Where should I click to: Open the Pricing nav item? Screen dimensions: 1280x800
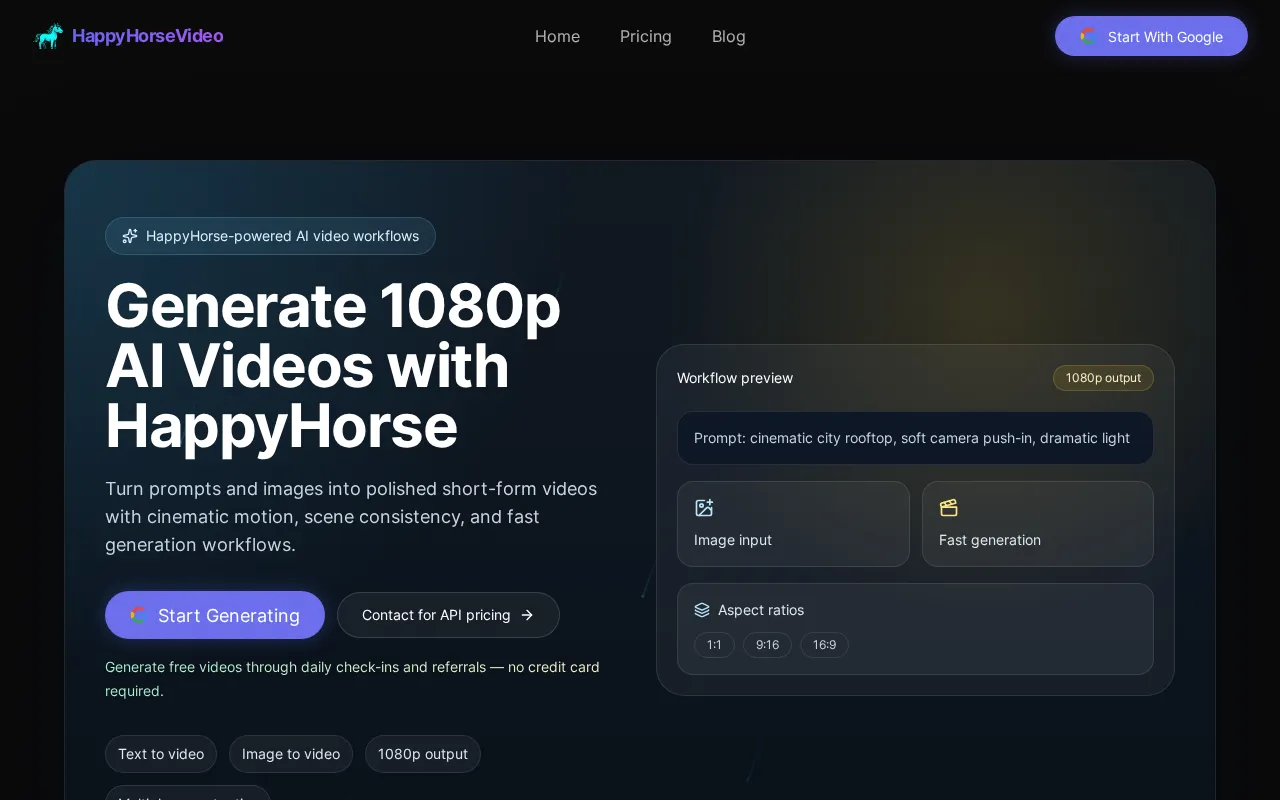pyautogui.click(x=646, y=36)
